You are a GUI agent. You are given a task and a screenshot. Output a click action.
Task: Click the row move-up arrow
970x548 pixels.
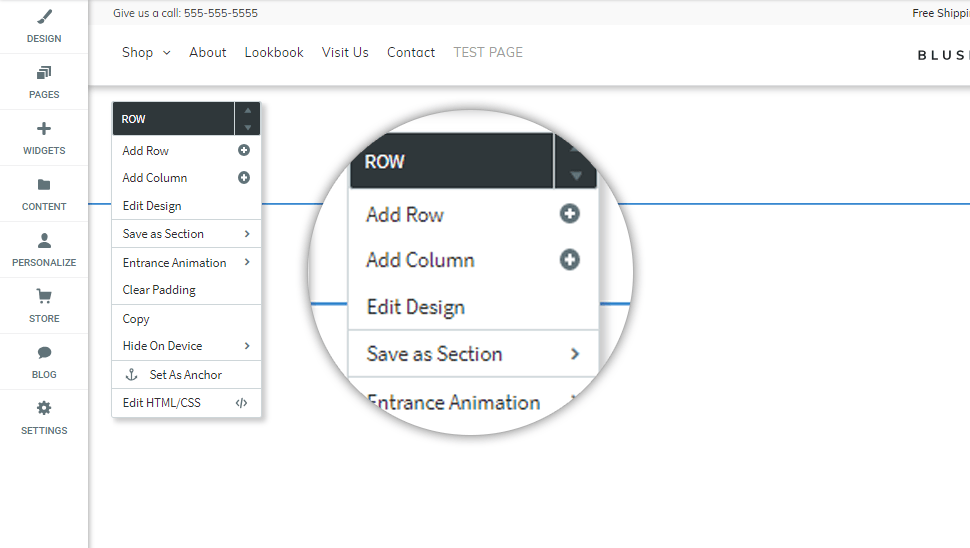pos(248,110)
